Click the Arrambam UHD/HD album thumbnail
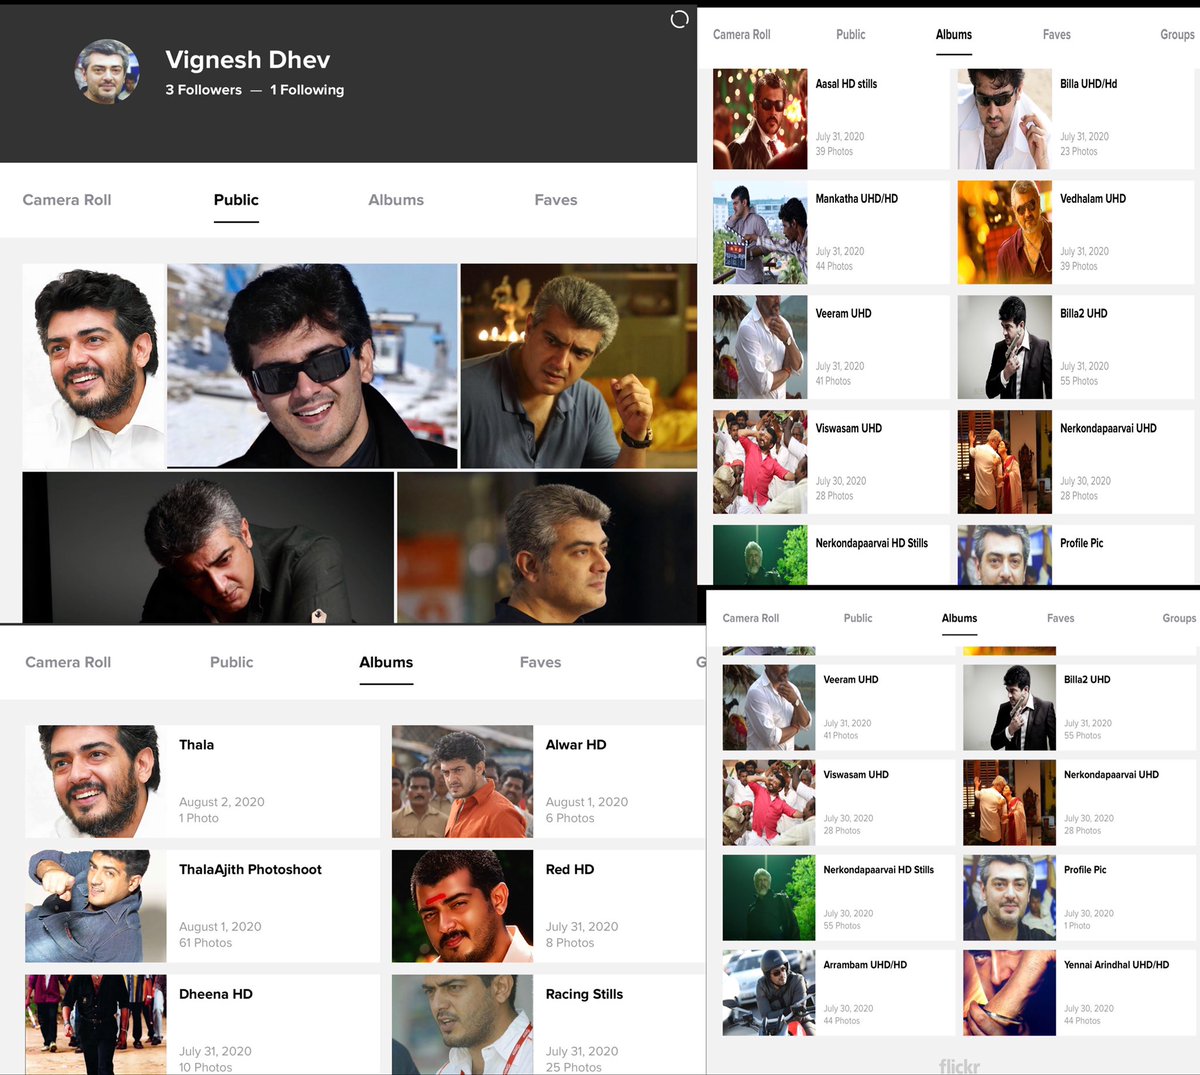The width and height of the screenshot is (1200, 1075). click(768, 992)
